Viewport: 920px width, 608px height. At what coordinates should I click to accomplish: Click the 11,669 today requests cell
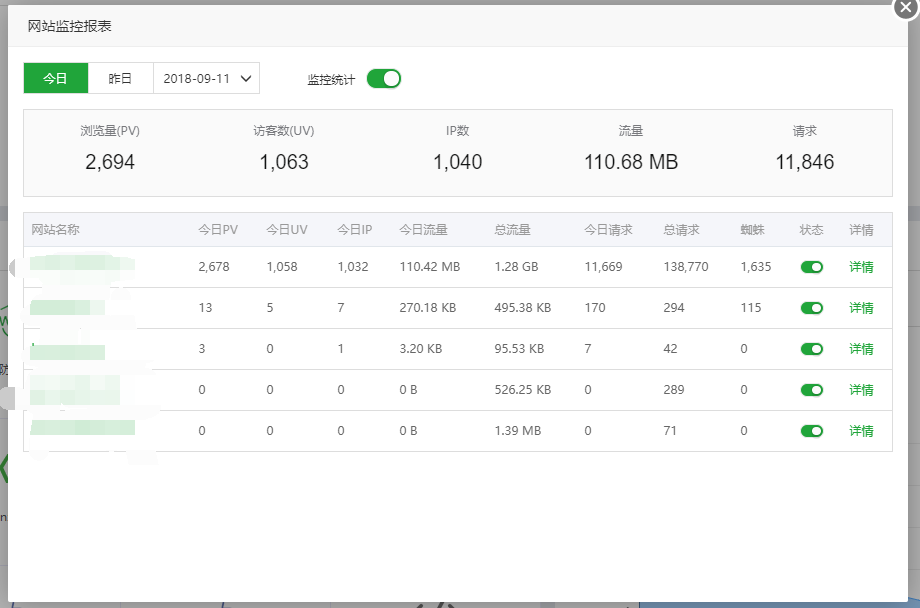click(603, 267)
